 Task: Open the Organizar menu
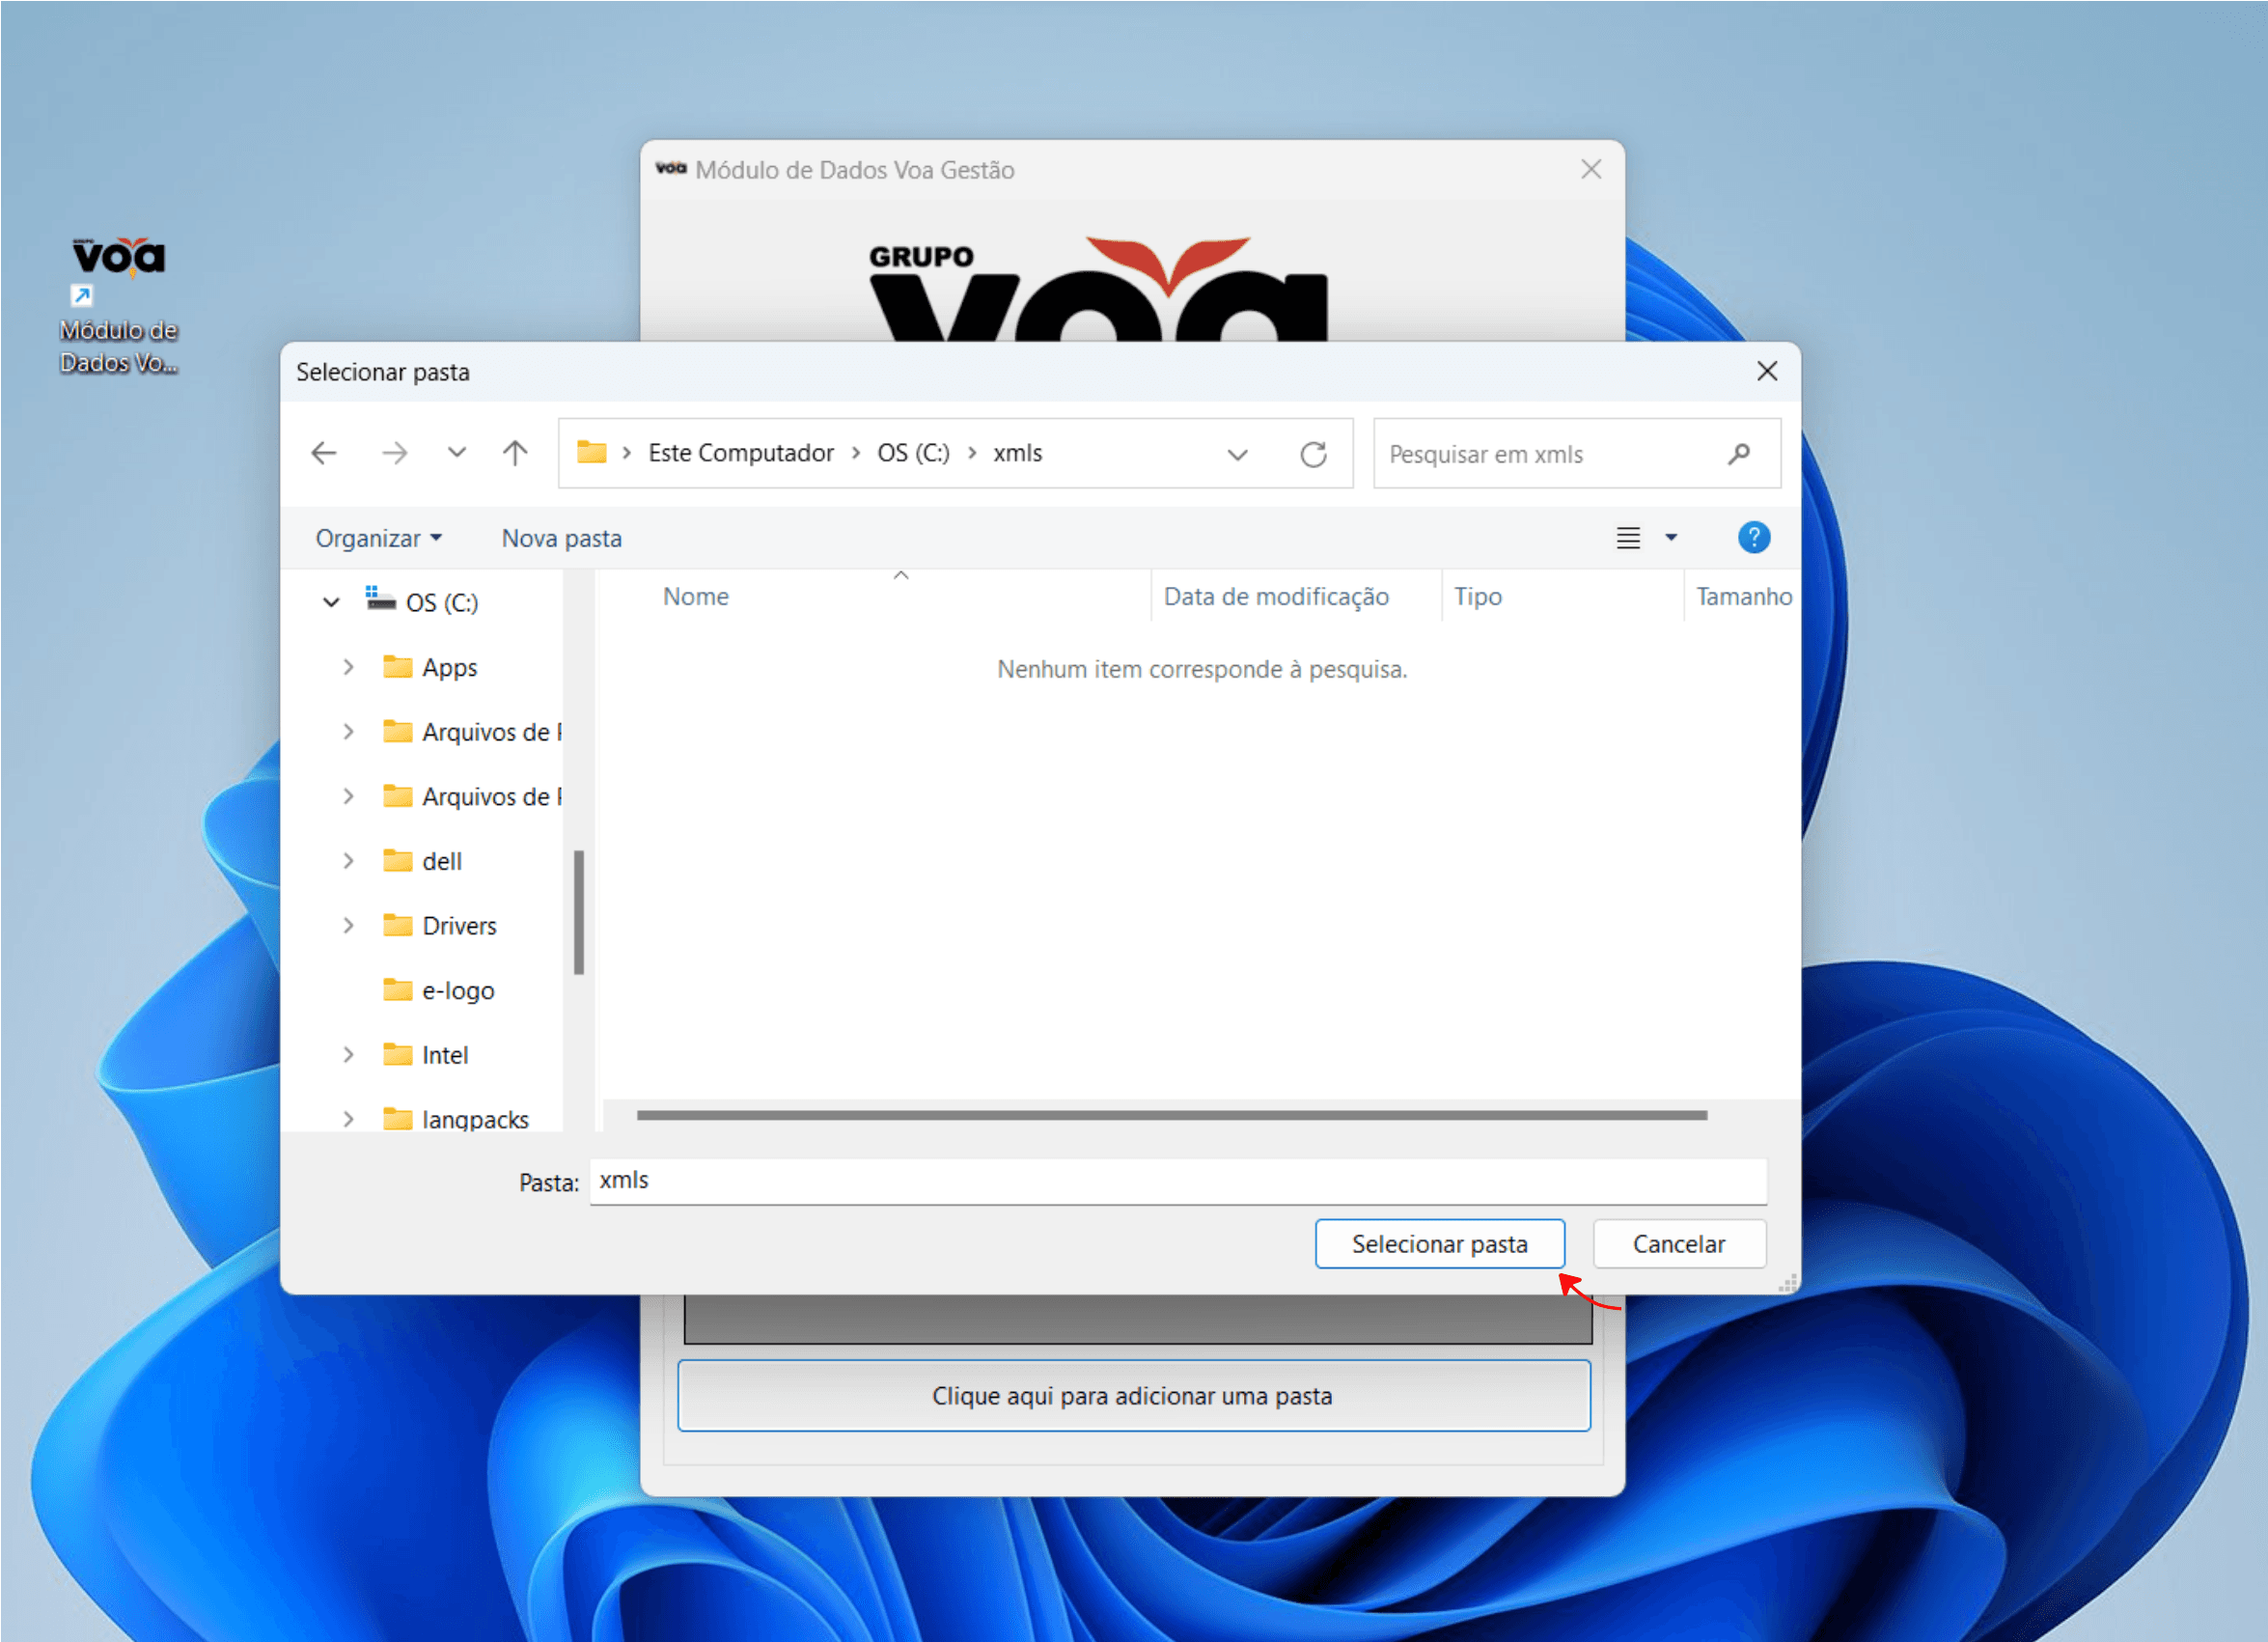pyautogui.click(x=378, y=538)
